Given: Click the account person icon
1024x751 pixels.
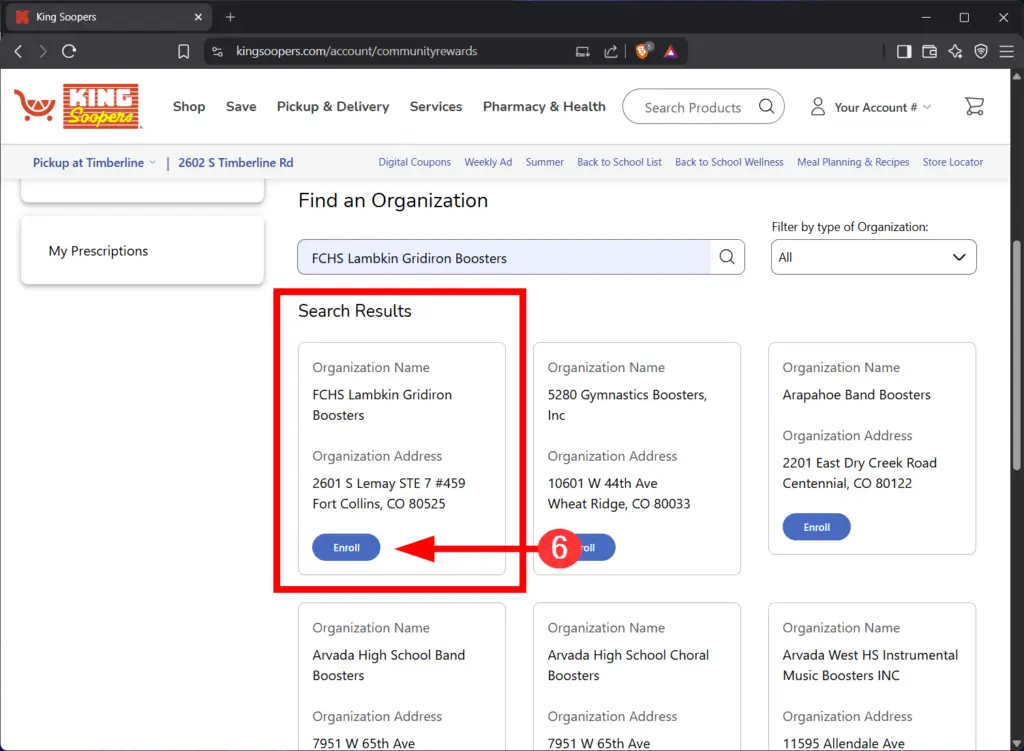Looking at the screenshot, I should pyautogui.click(x=818, y=106).
